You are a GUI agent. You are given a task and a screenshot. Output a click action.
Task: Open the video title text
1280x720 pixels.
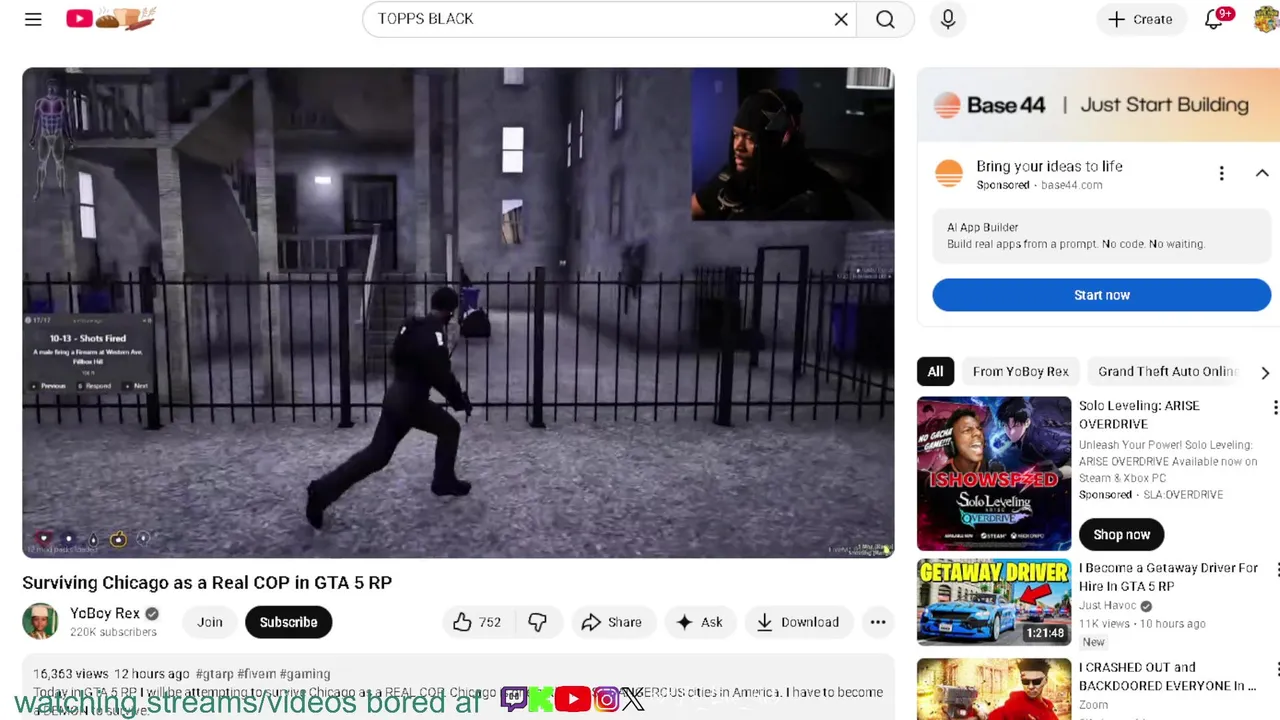click(x=207, y=582)
